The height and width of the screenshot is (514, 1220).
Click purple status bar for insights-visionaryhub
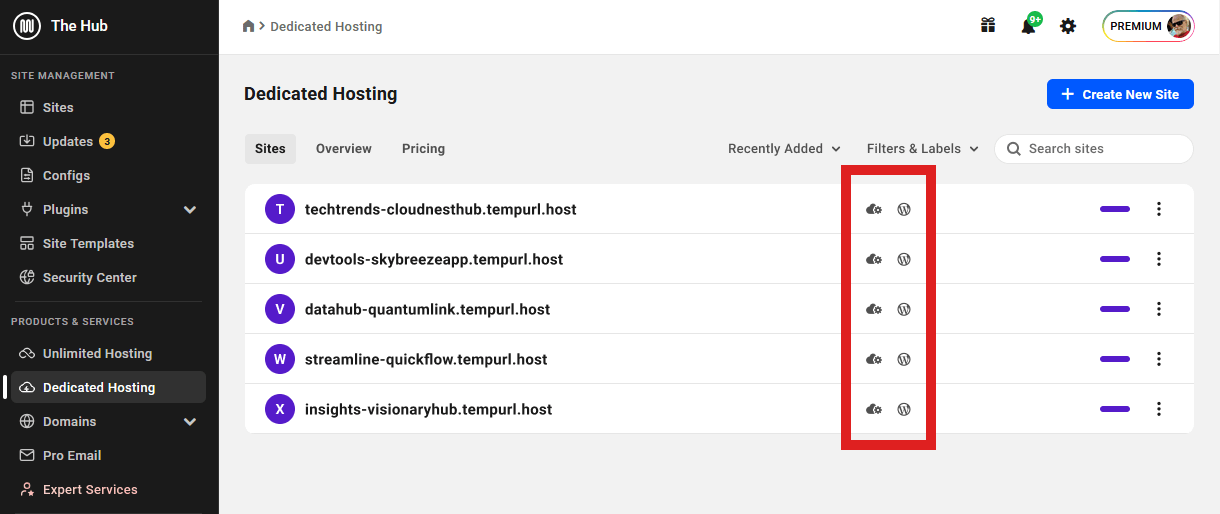pyautogui.click(x=1115, y=409)
